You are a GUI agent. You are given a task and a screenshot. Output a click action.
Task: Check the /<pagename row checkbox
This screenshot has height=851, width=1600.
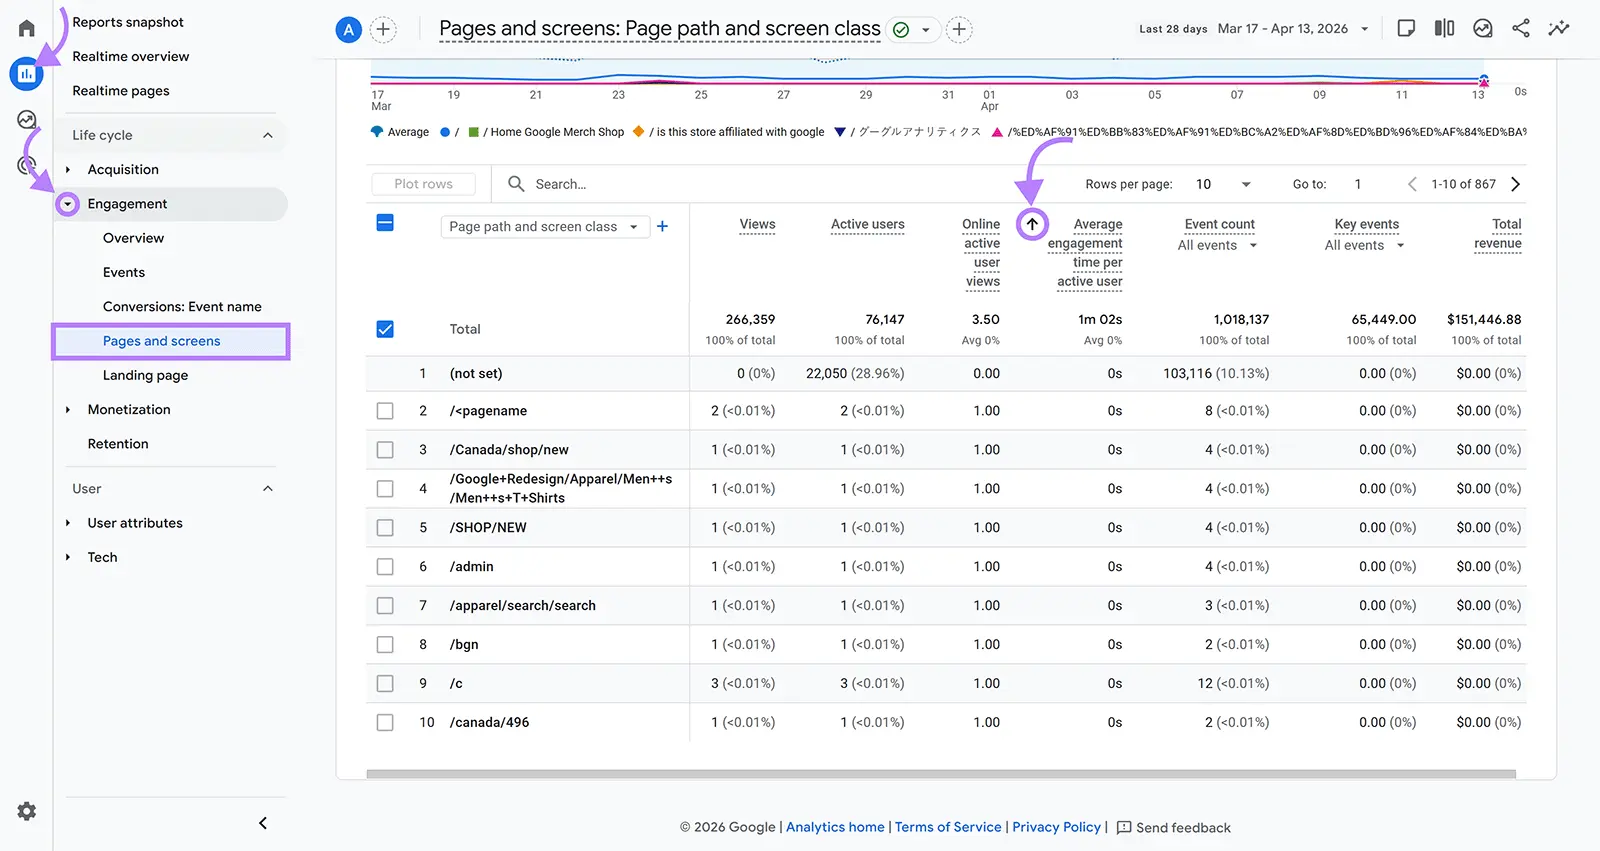click(385, 411)
